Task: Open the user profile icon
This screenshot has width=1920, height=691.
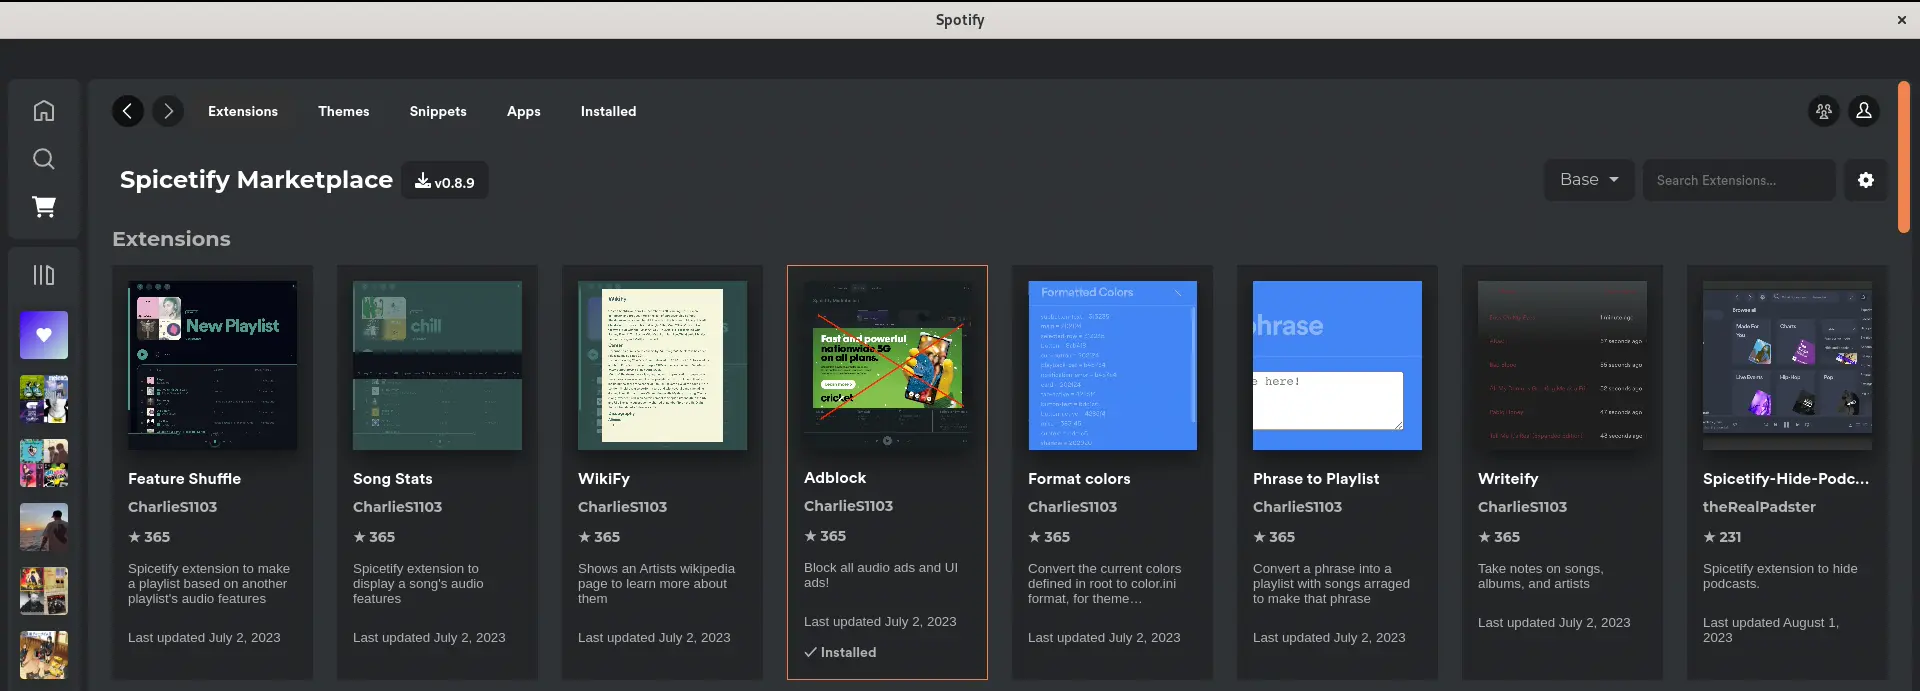Action: (1863, 111)
